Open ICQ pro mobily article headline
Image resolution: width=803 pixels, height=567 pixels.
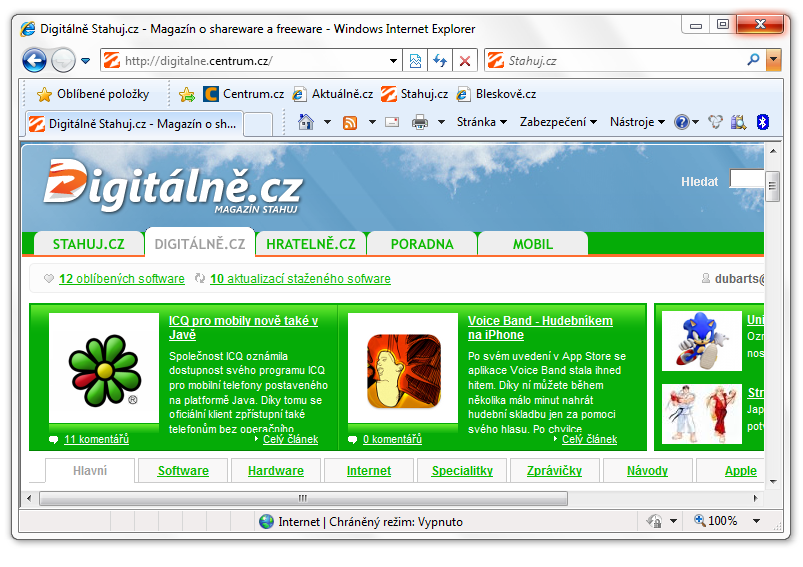click(x=243, y=328)
